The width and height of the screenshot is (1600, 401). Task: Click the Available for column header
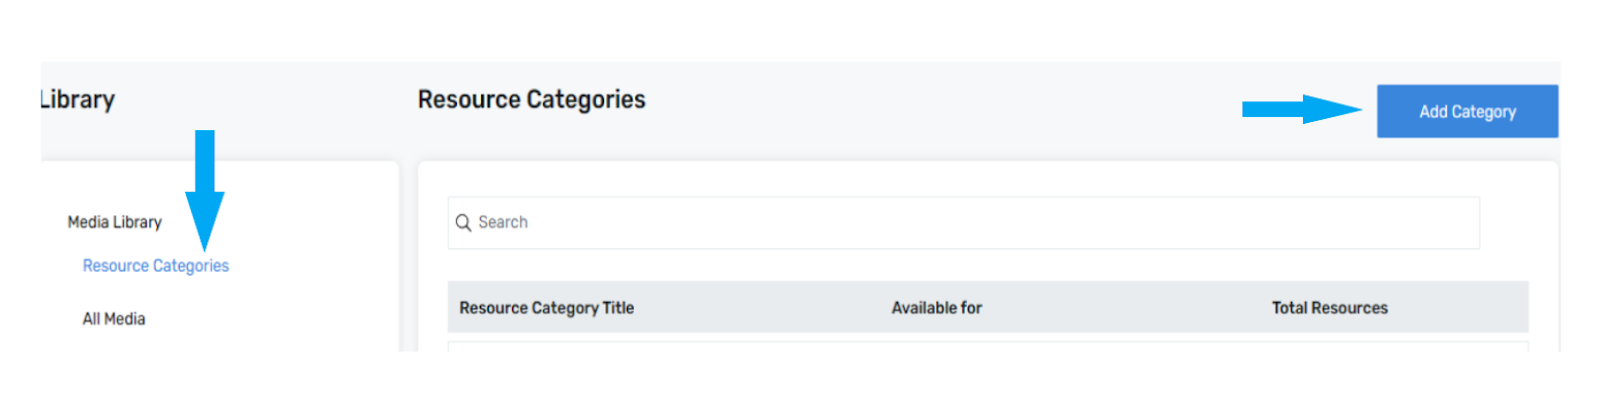click(937, 308)
